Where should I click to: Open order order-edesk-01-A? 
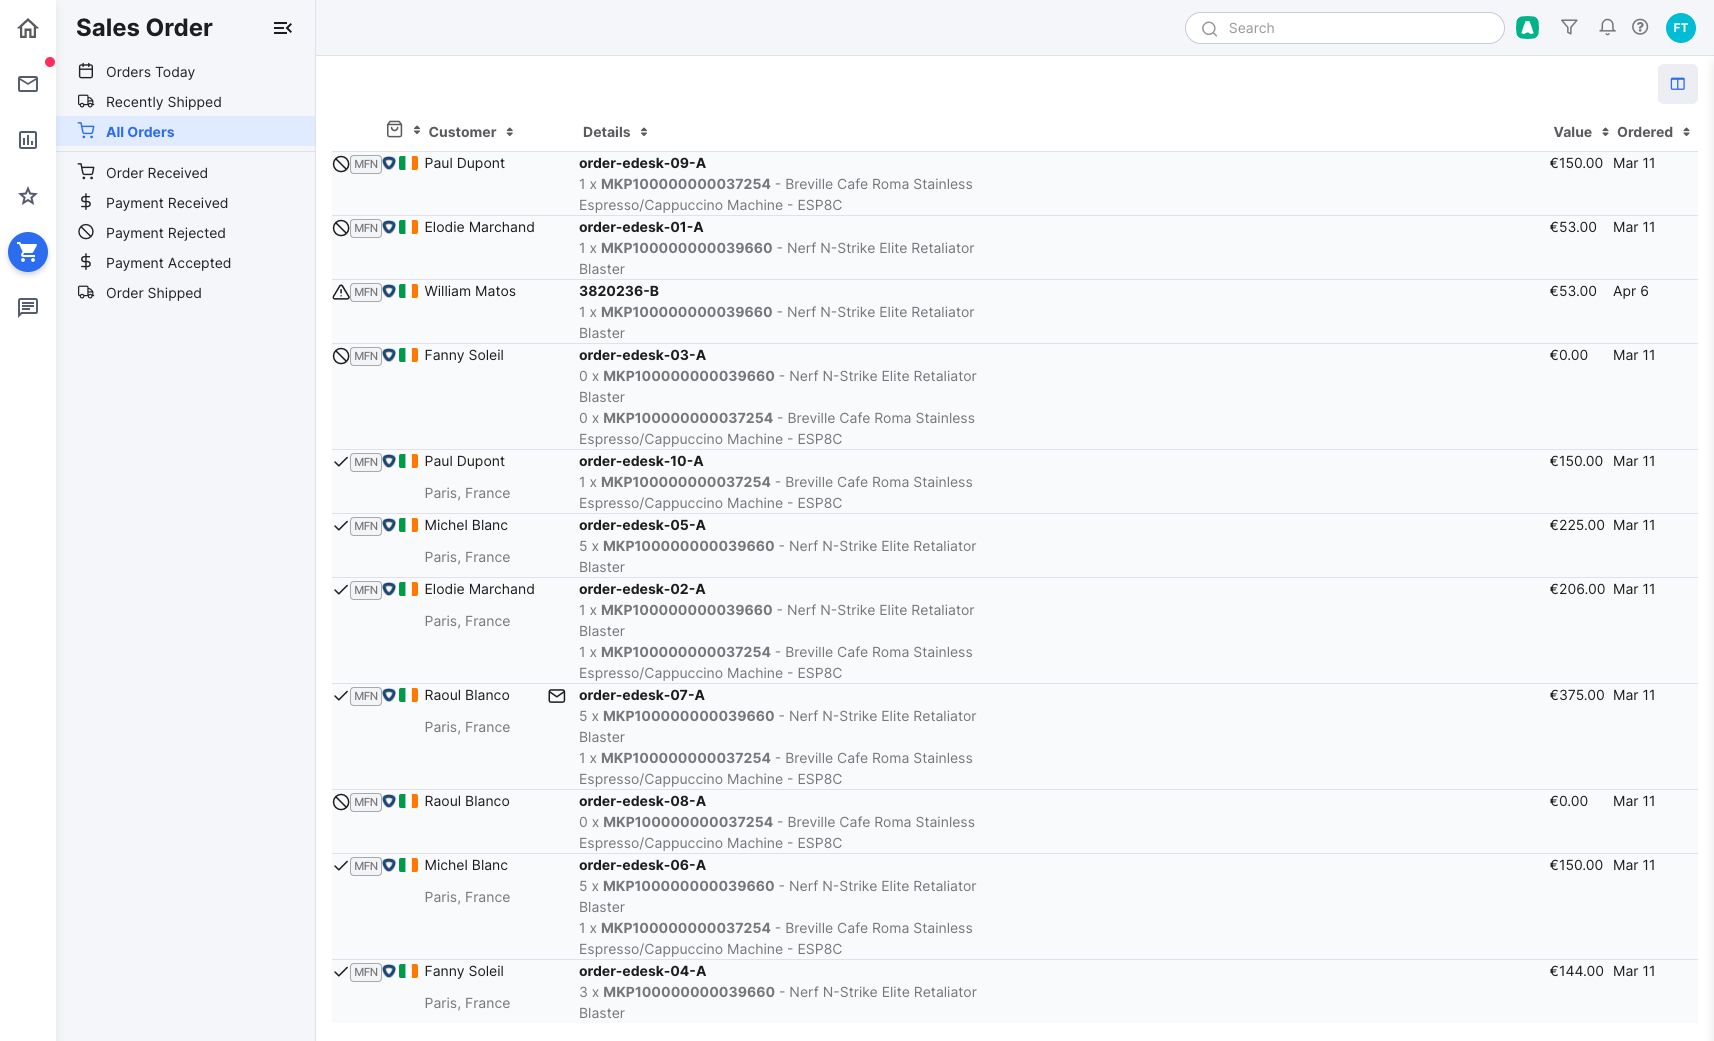pyautogui.click(x=641, y=227)
